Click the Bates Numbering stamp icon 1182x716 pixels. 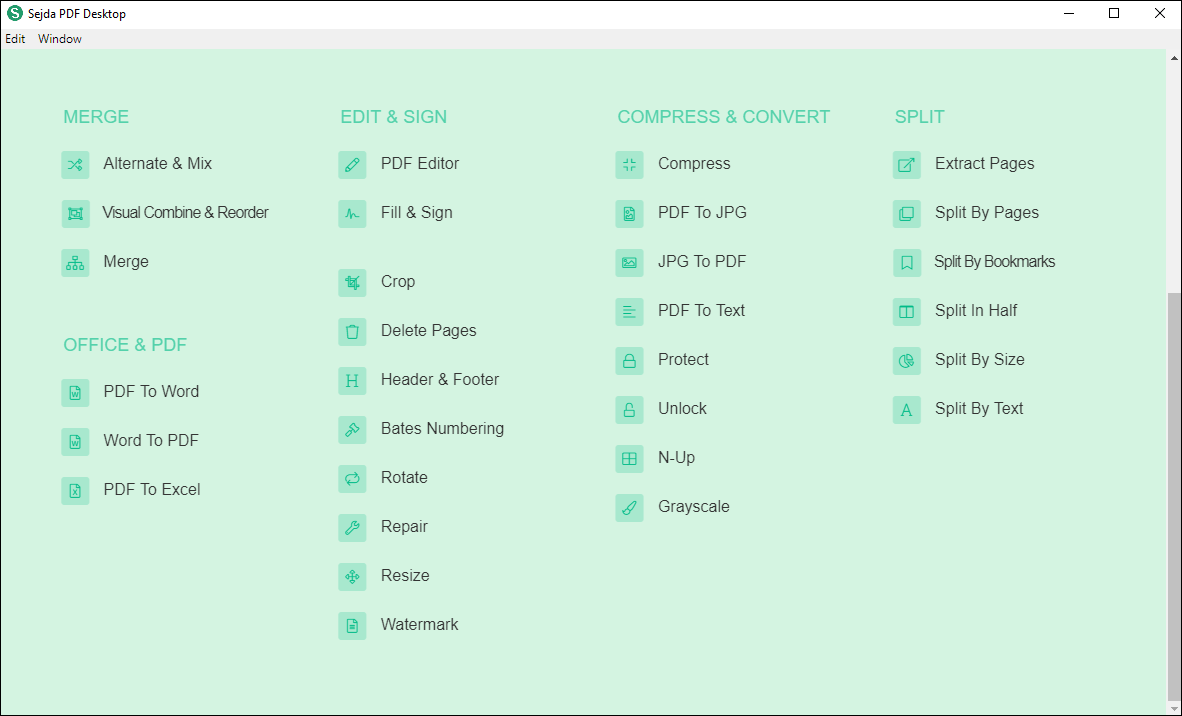pos(352,429)
